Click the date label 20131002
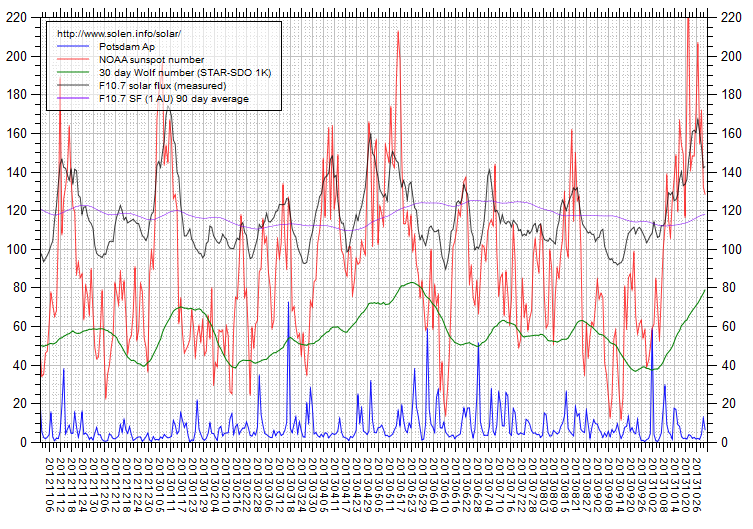Screen dimensions: 753x529 655,485
